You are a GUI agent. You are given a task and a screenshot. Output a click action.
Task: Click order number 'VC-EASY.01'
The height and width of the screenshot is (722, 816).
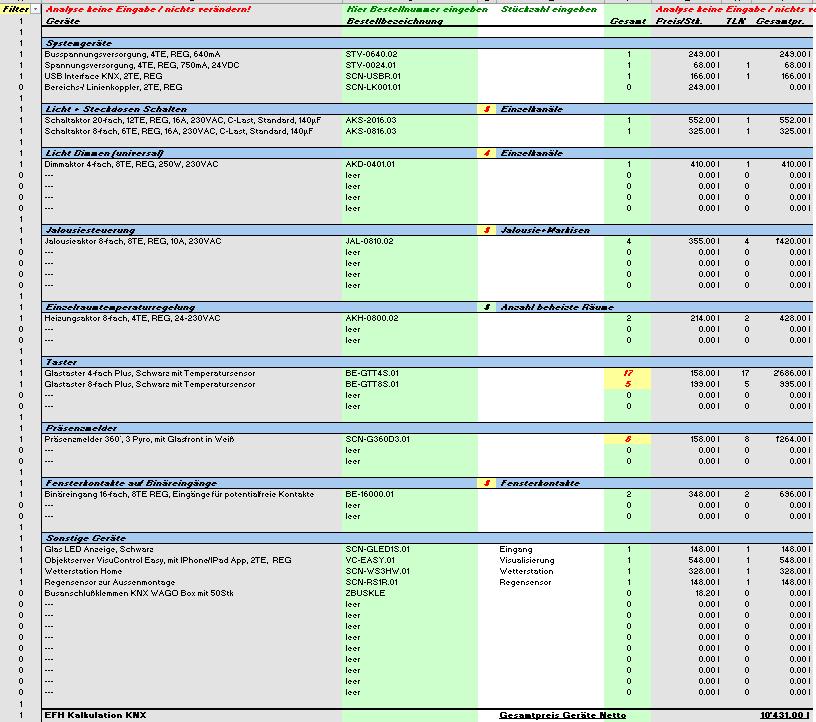click(369, 560)
